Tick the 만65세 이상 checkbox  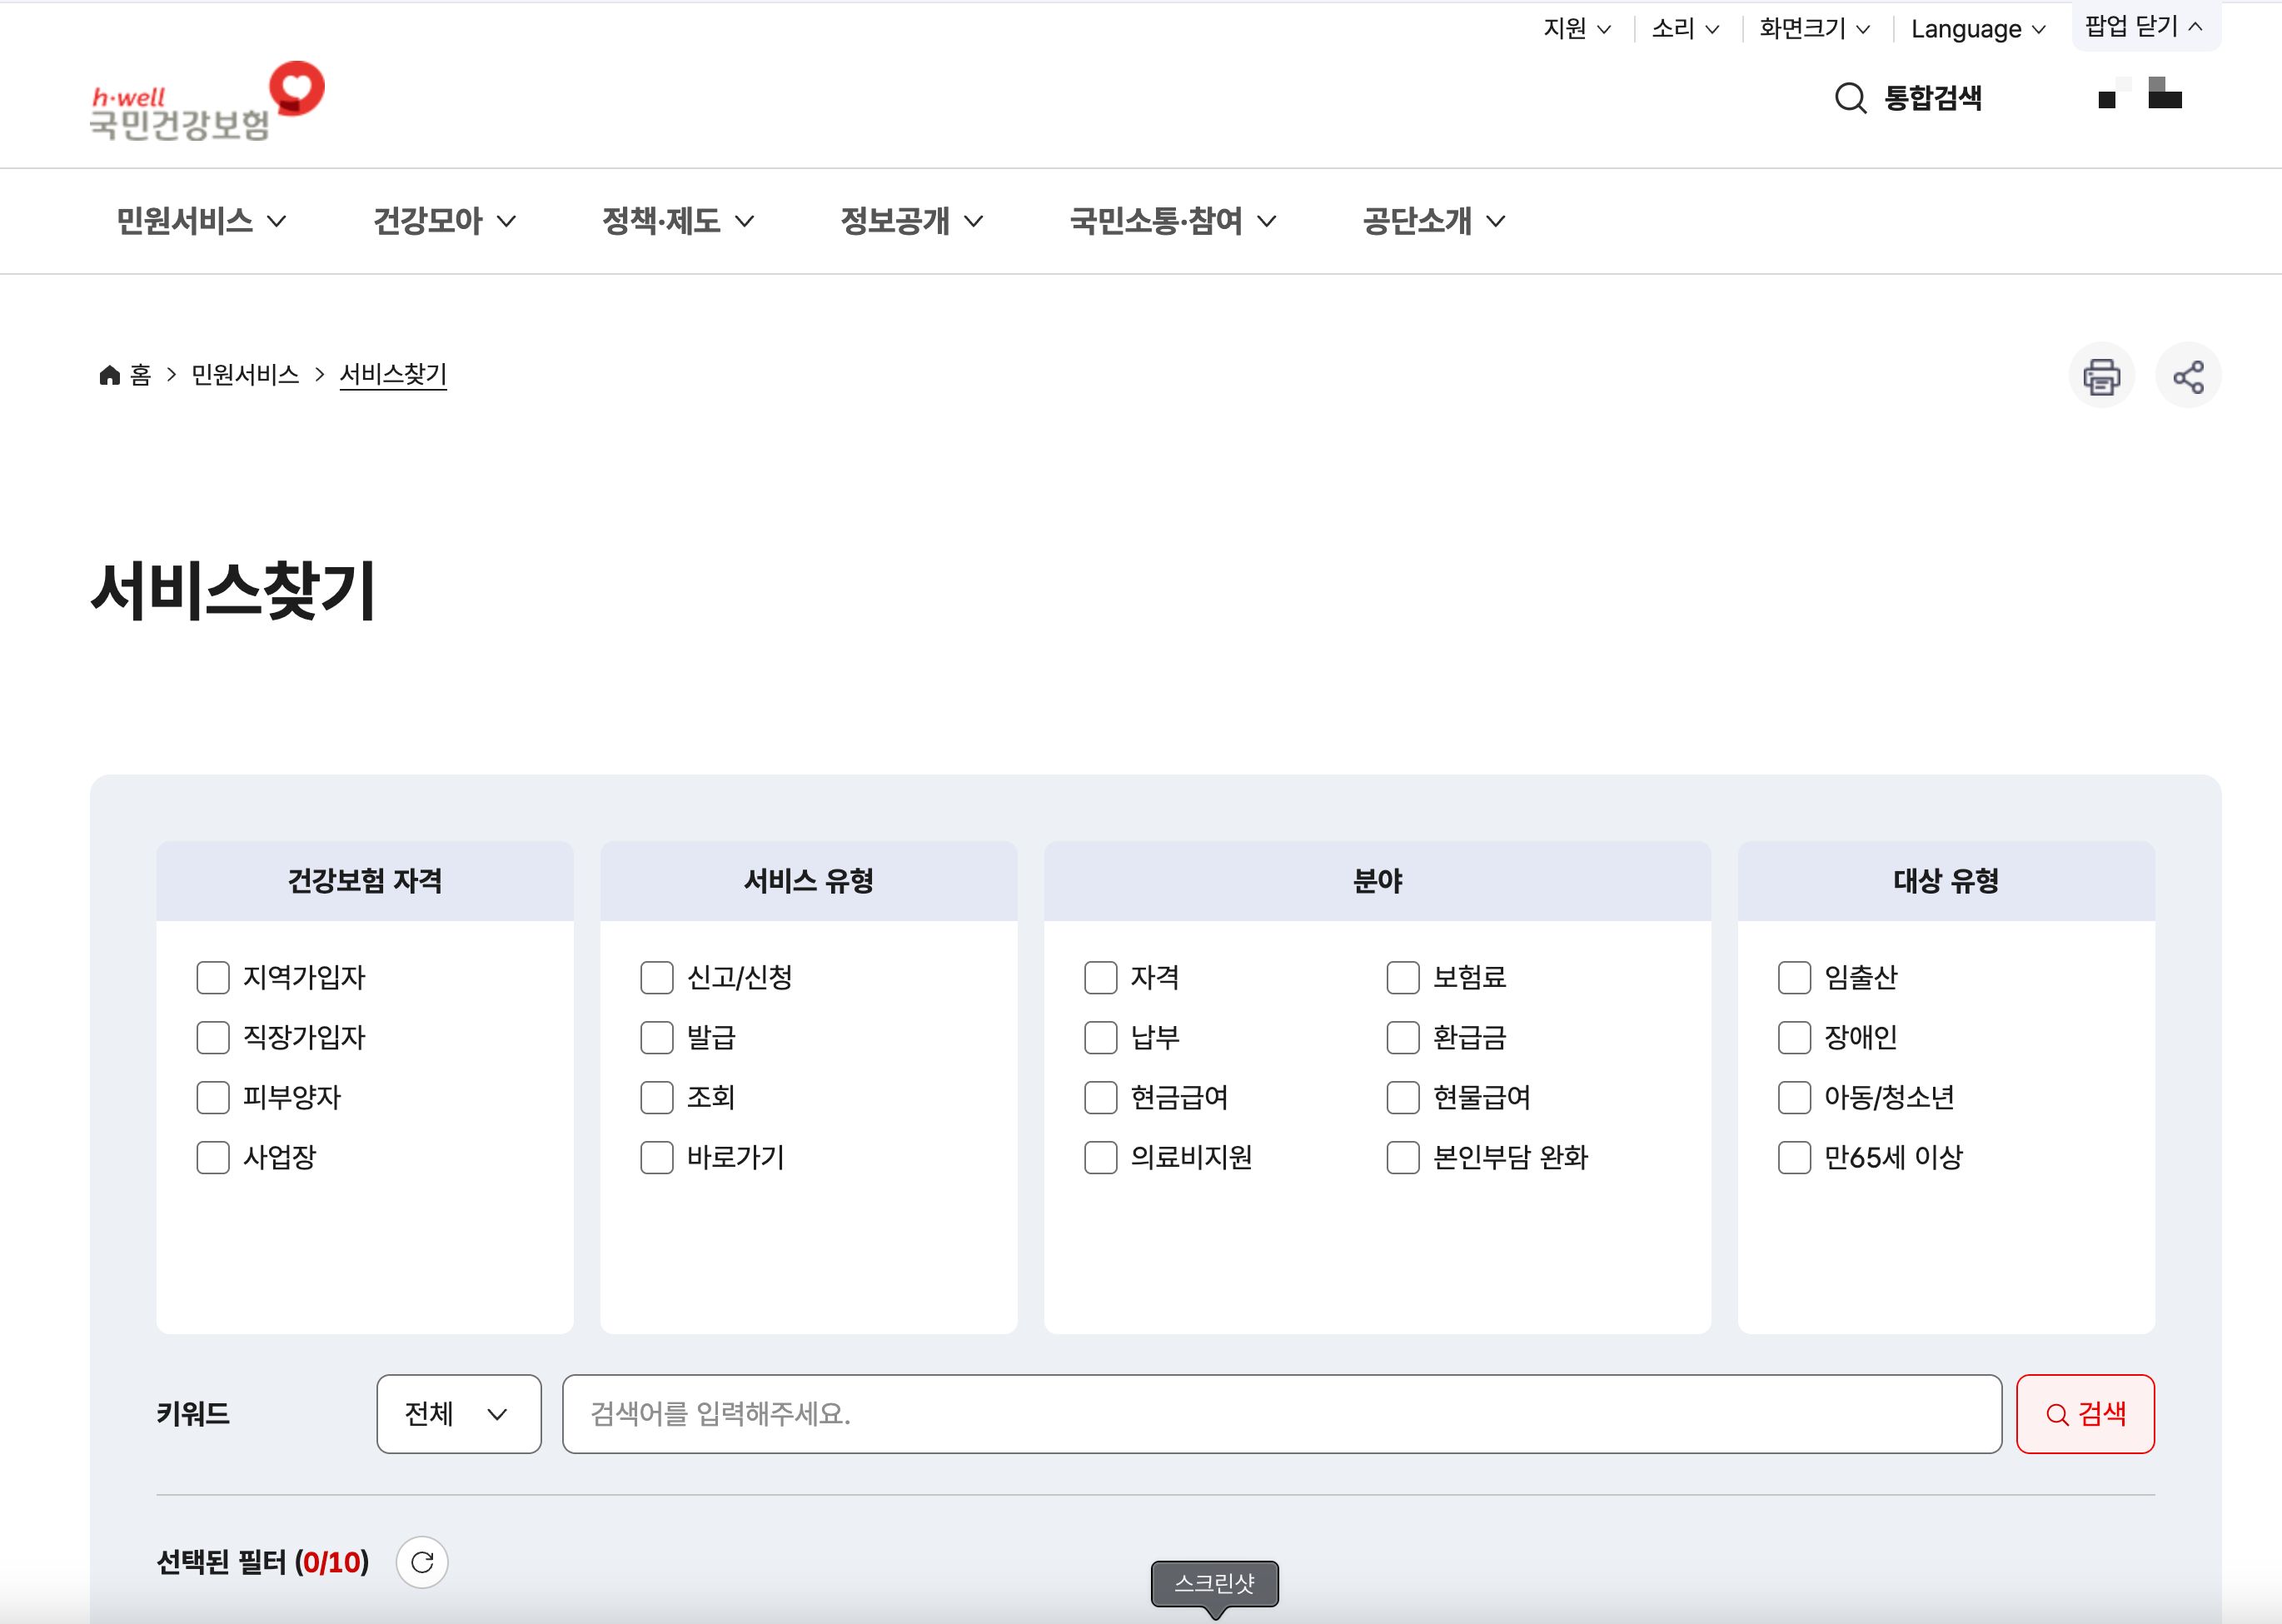pyautogui.click(x=1794, y=1157)
